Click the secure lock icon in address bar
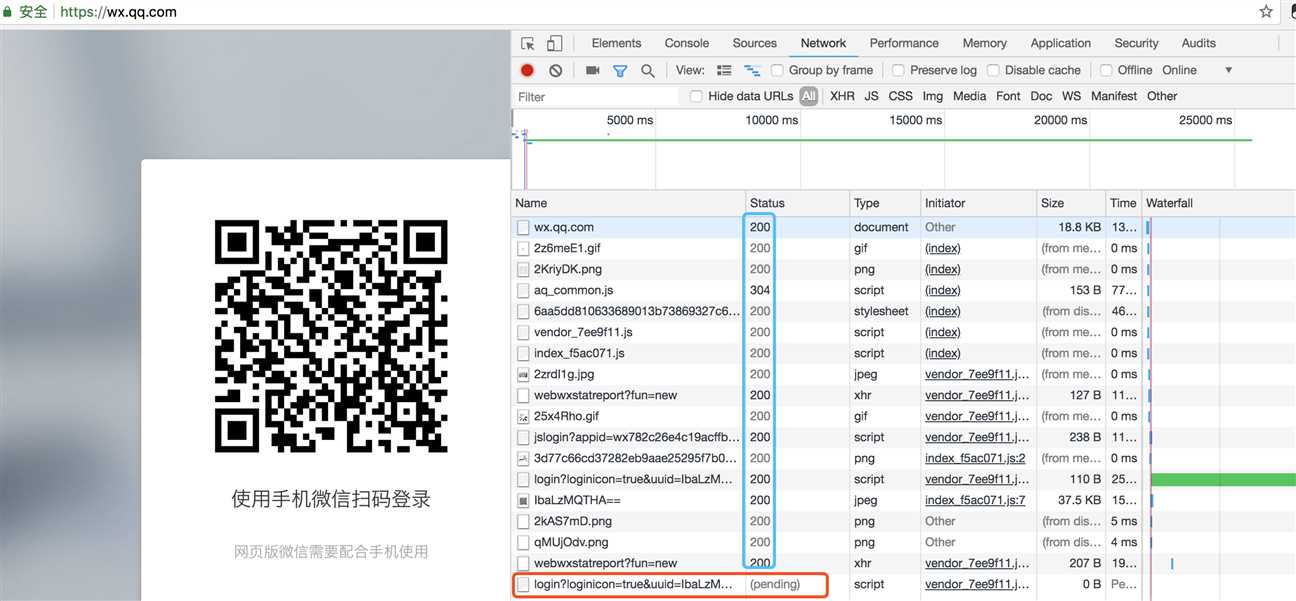 coord(8,12)
